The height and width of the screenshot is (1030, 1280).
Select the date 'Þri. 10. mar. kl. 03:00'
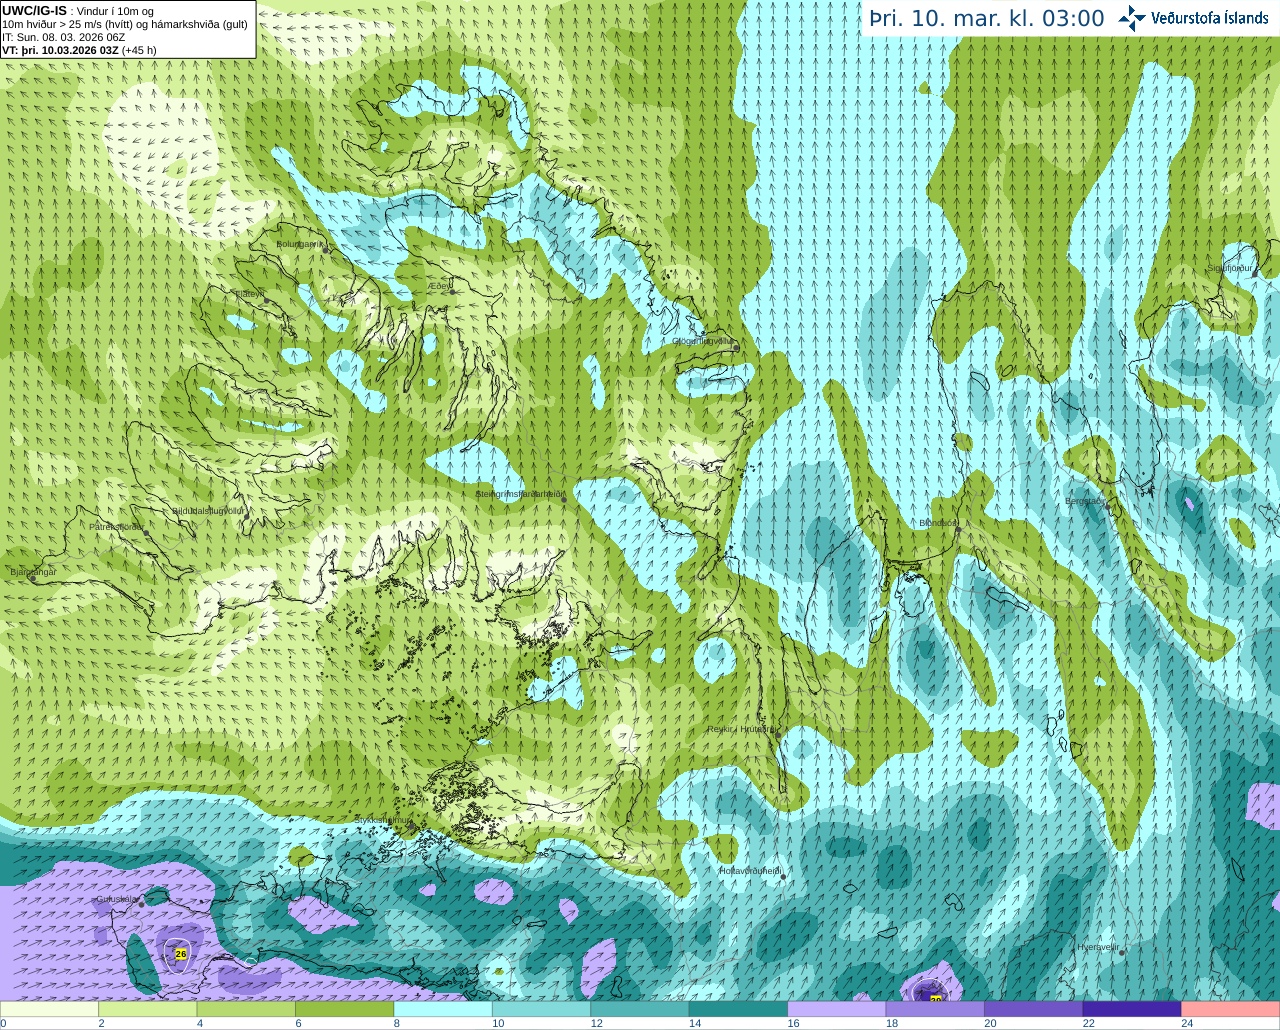[986, 19]
